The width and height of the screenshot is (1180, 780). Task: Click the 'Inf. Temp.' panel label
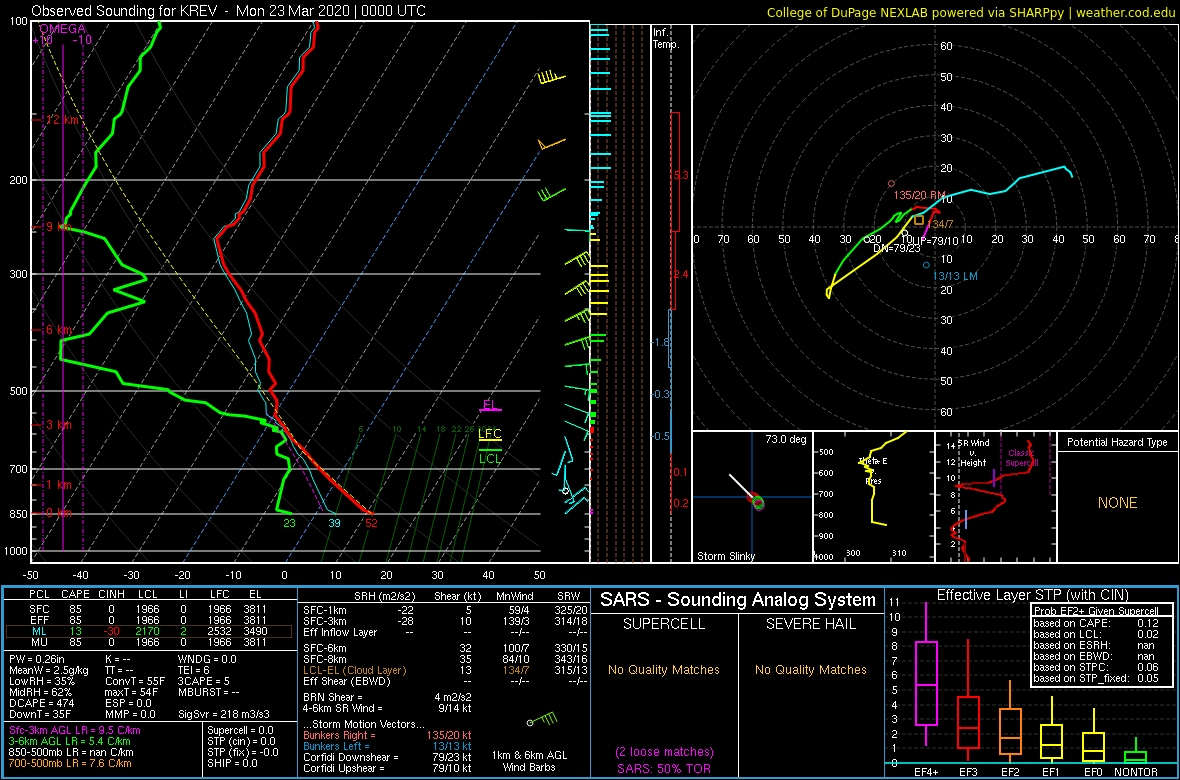tap(667, 38)
